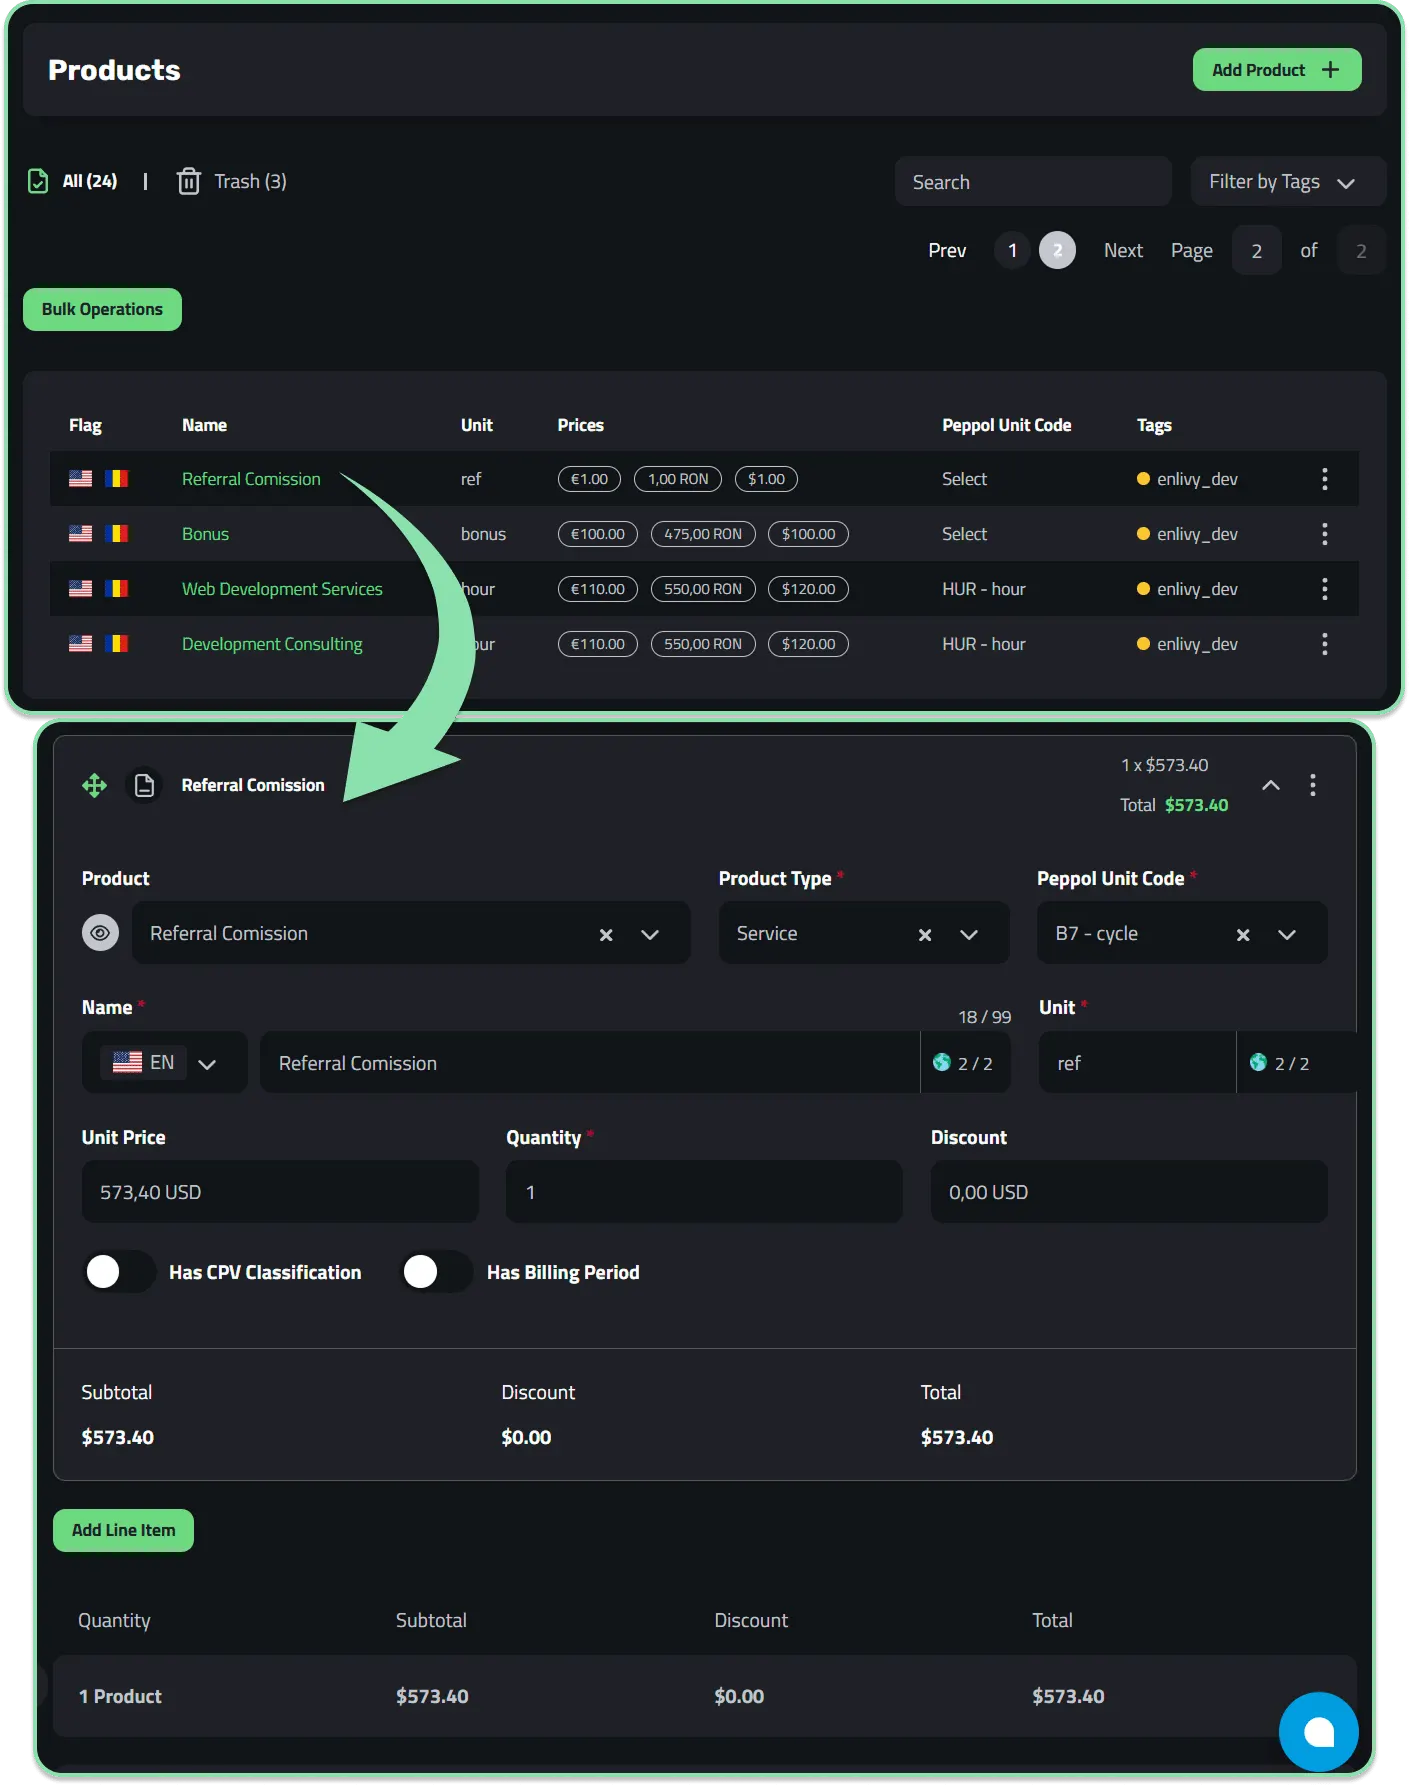Click the drag-move handle of the line item

(94, 785)
